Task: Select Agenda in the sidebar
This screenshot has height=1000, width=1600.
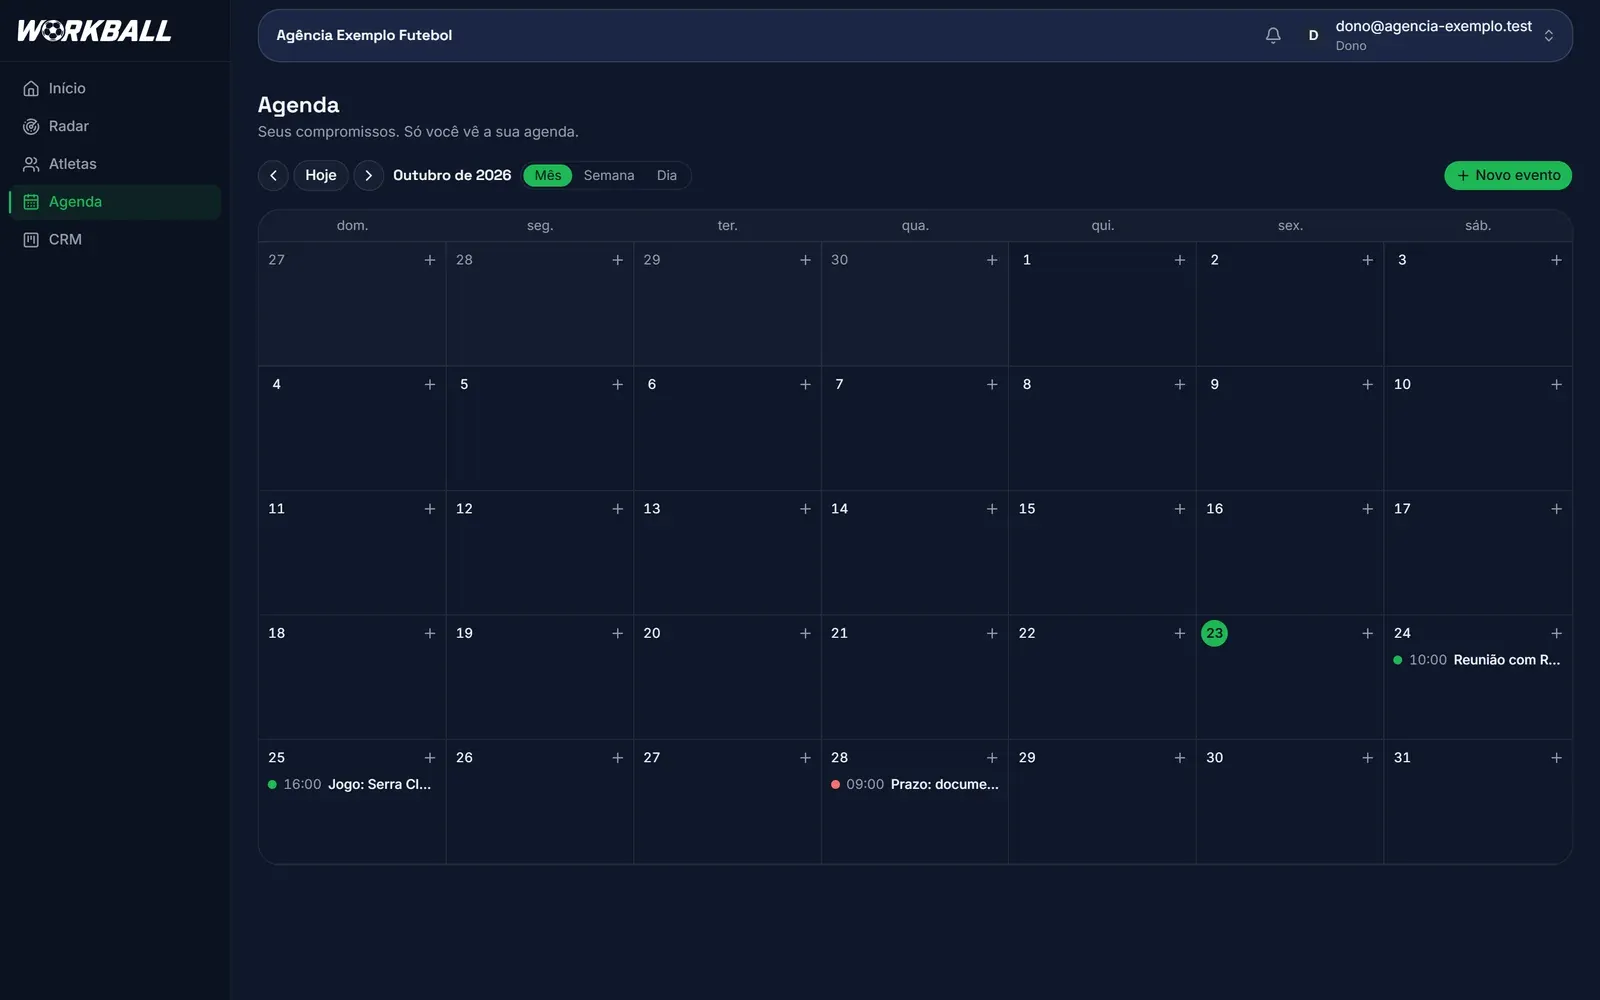Action: 115,202
